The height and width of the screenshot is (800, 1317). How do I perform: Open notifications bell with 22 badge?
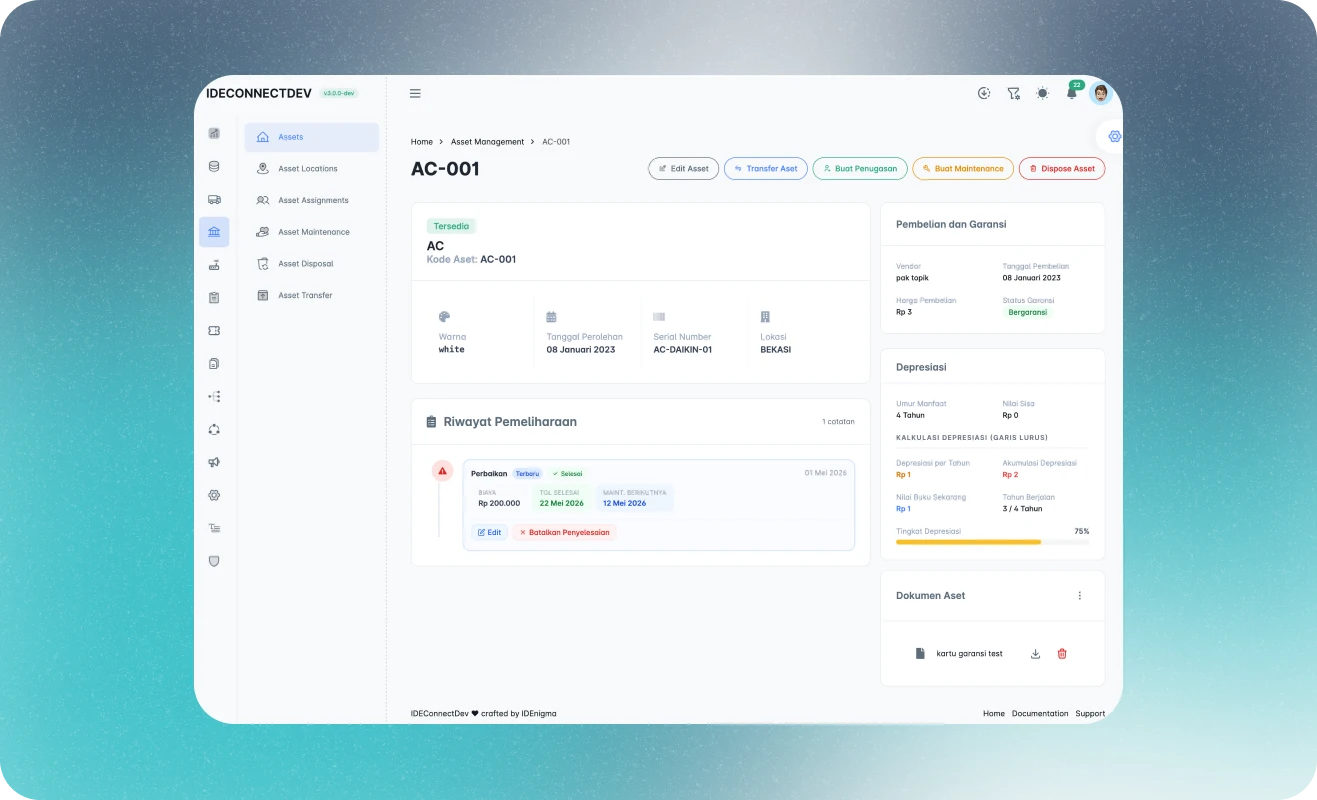pos(1072,93)
